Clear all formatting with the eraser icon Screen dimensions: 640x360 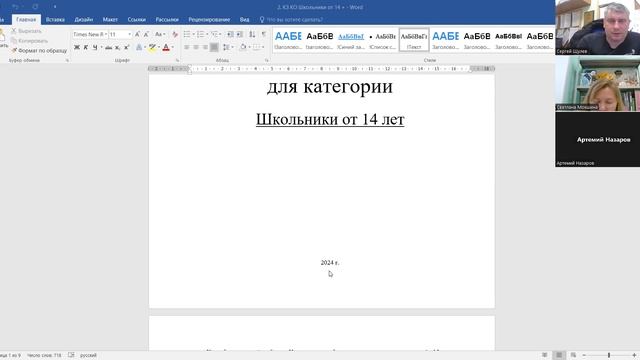(175, 34)
